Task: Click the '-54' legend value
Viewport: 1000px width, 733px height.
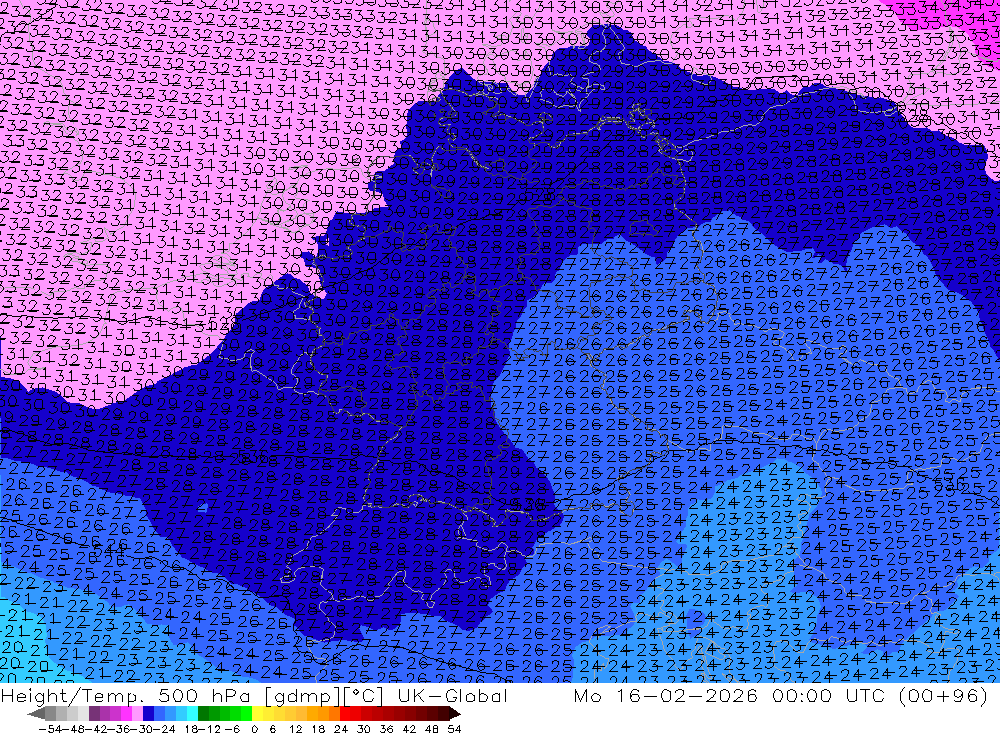Action: coord(50,729)
